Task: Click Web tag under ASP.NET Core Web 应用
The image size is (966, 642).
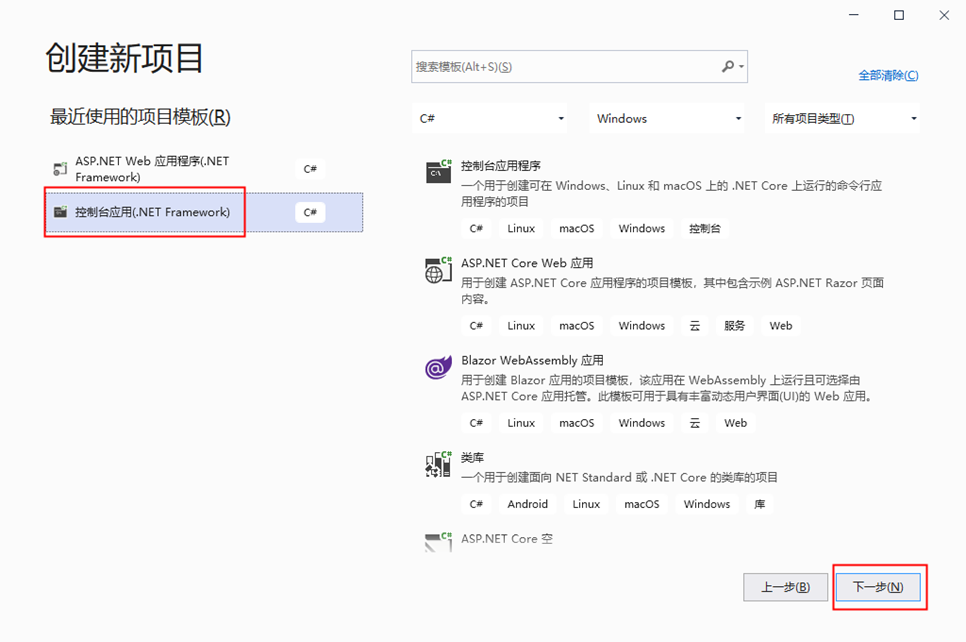Action: click(x=781, y=326)
